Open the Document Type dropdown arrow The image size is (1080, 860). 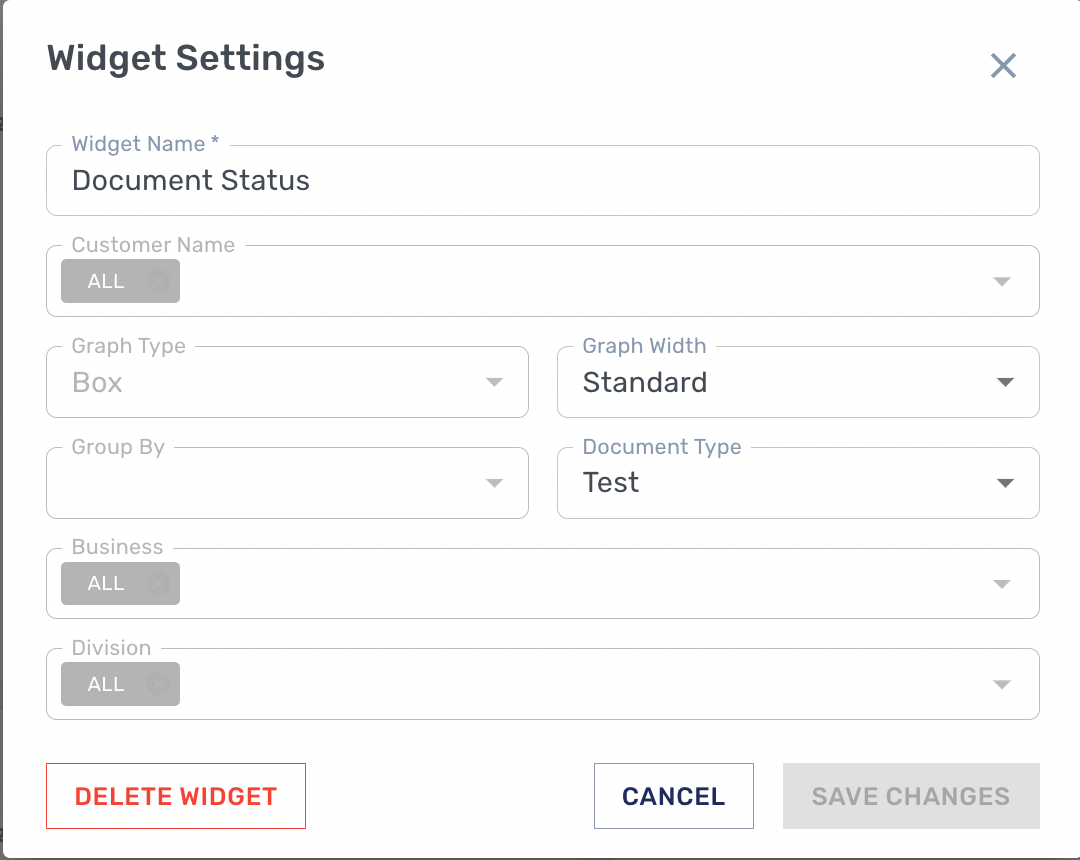pos(1005,484)
